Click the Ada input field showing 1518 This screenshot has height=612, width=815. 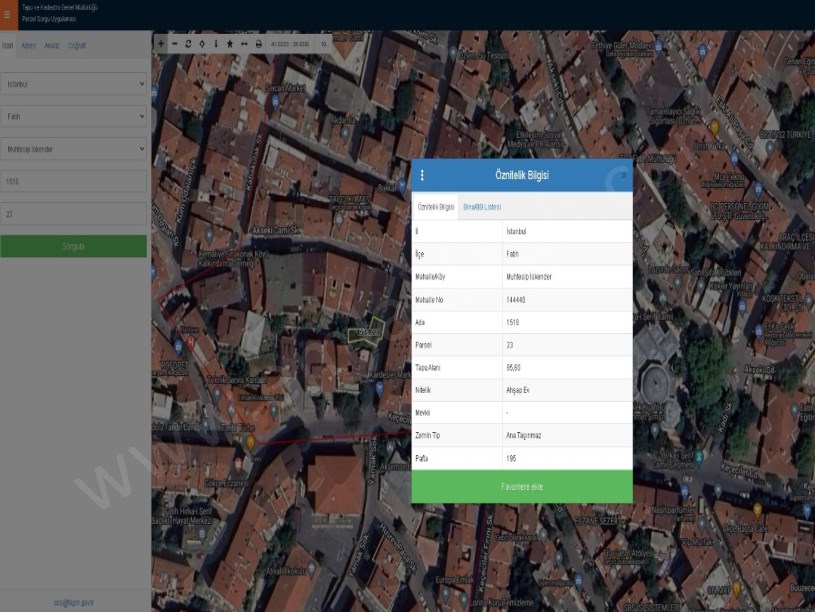[74, 181]
